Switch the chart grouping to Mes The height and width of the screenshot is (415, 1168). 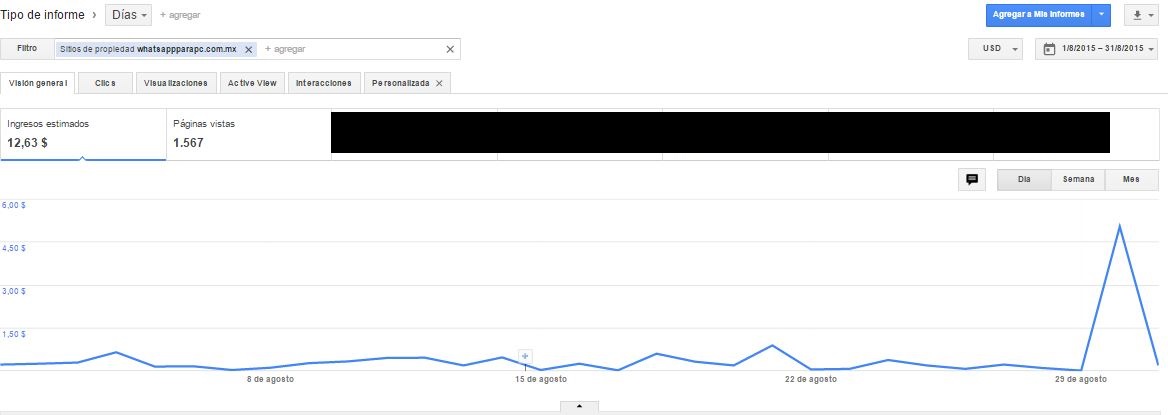coord(1131,180)
